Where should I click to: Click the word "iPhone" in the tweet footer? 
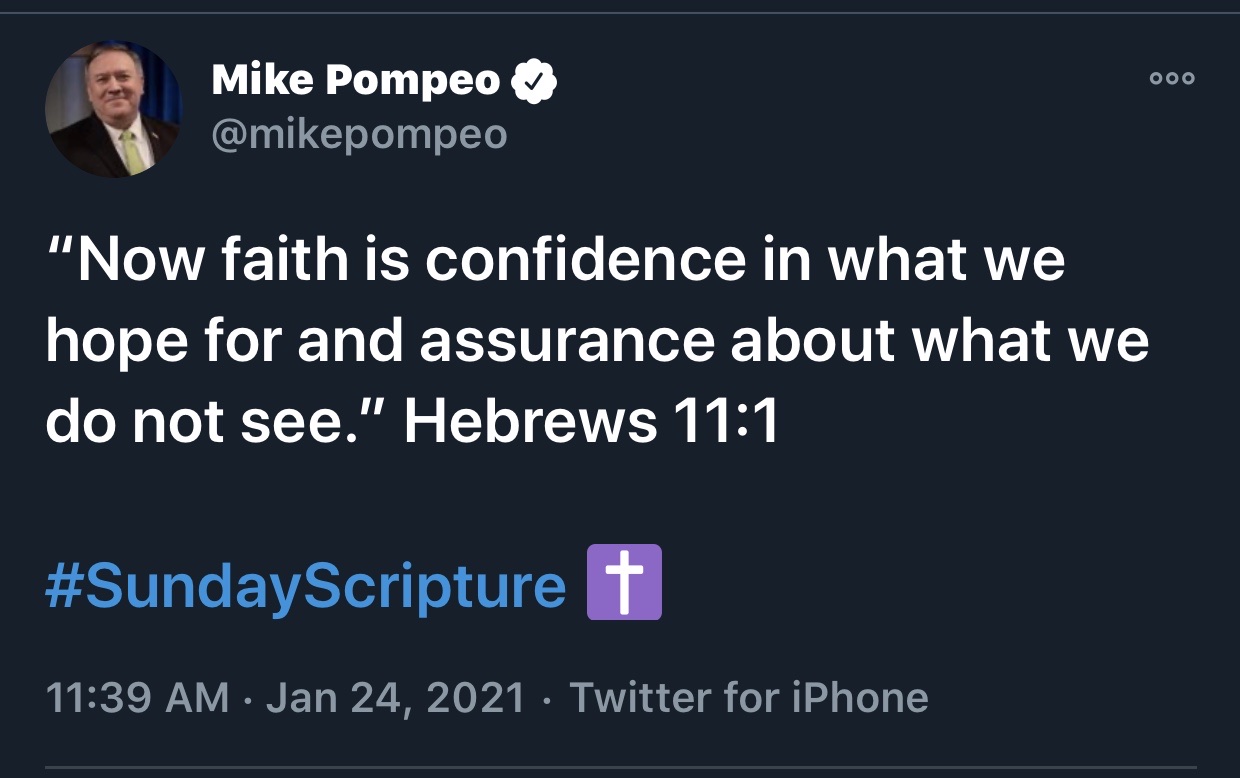coord(860,697)
